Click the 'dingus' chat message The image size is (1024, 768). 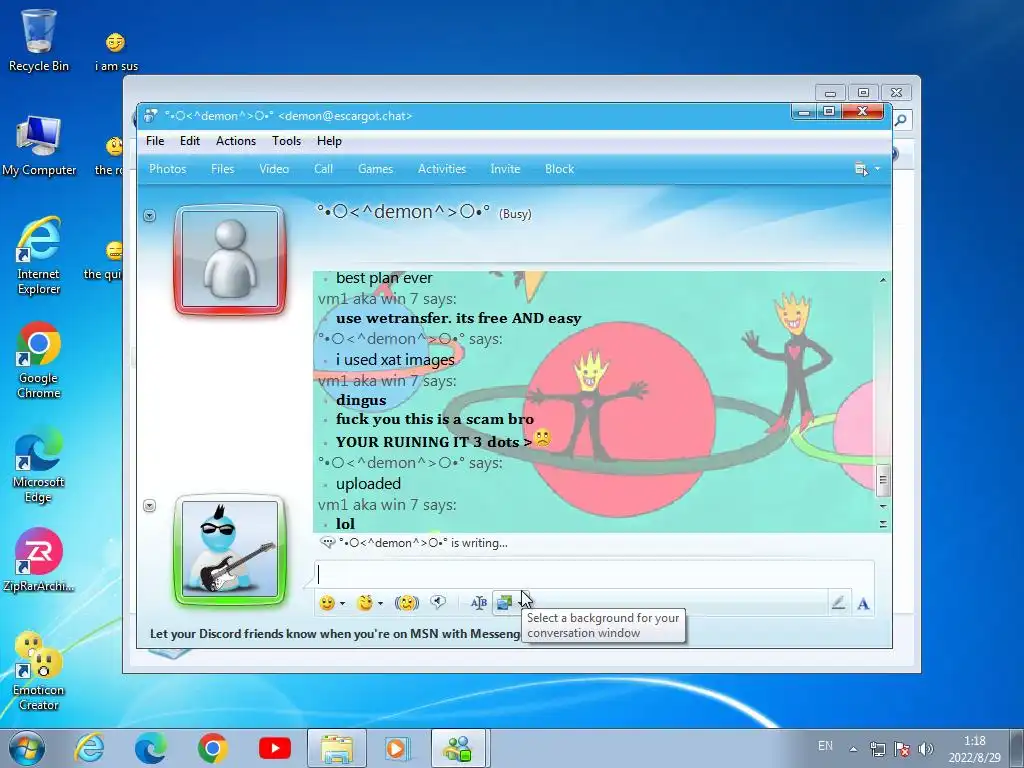pyautogui.click(x=361, y=400)
